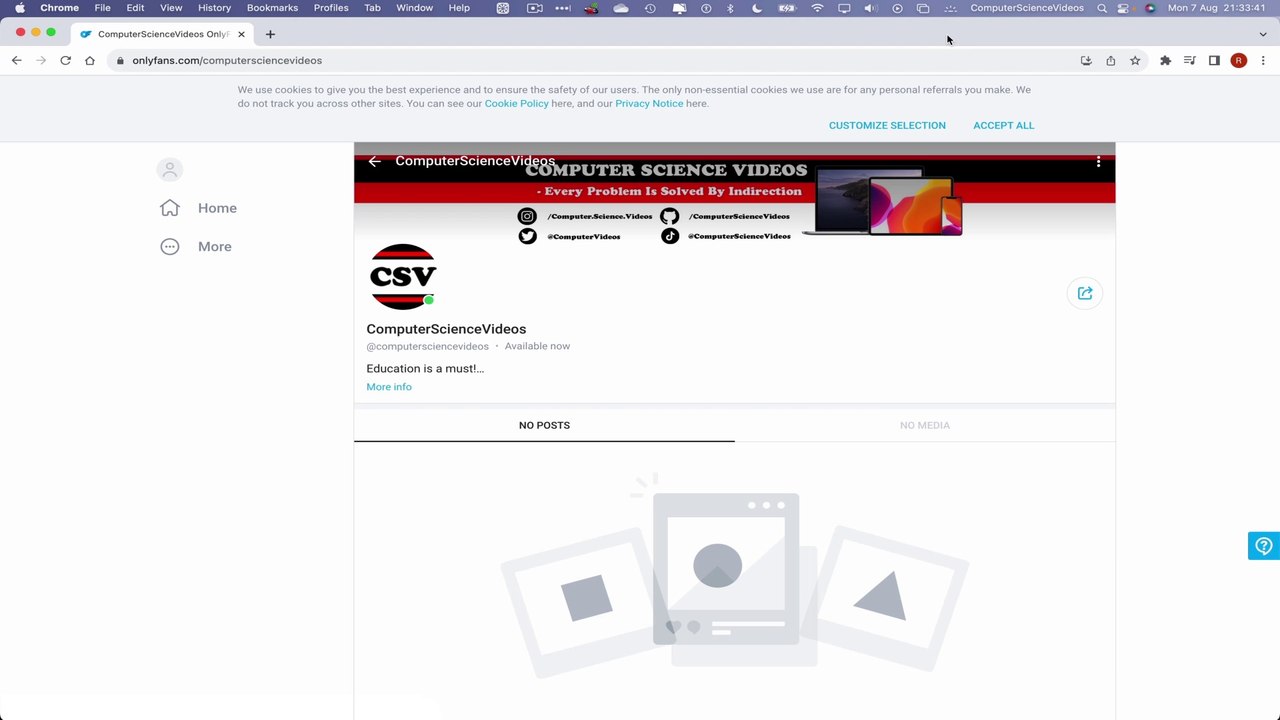Click the share page icon in address bar
This screenshot has height=720, width=1280.
point(1111,61)
